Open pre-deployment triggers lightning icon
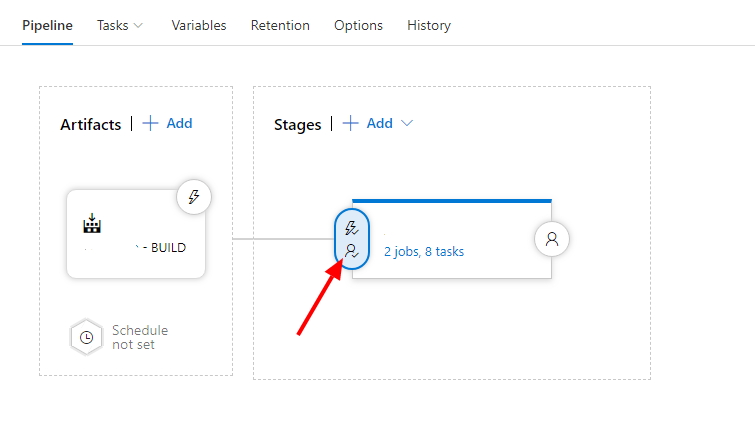The image size is (755, 442). [351, 228]
